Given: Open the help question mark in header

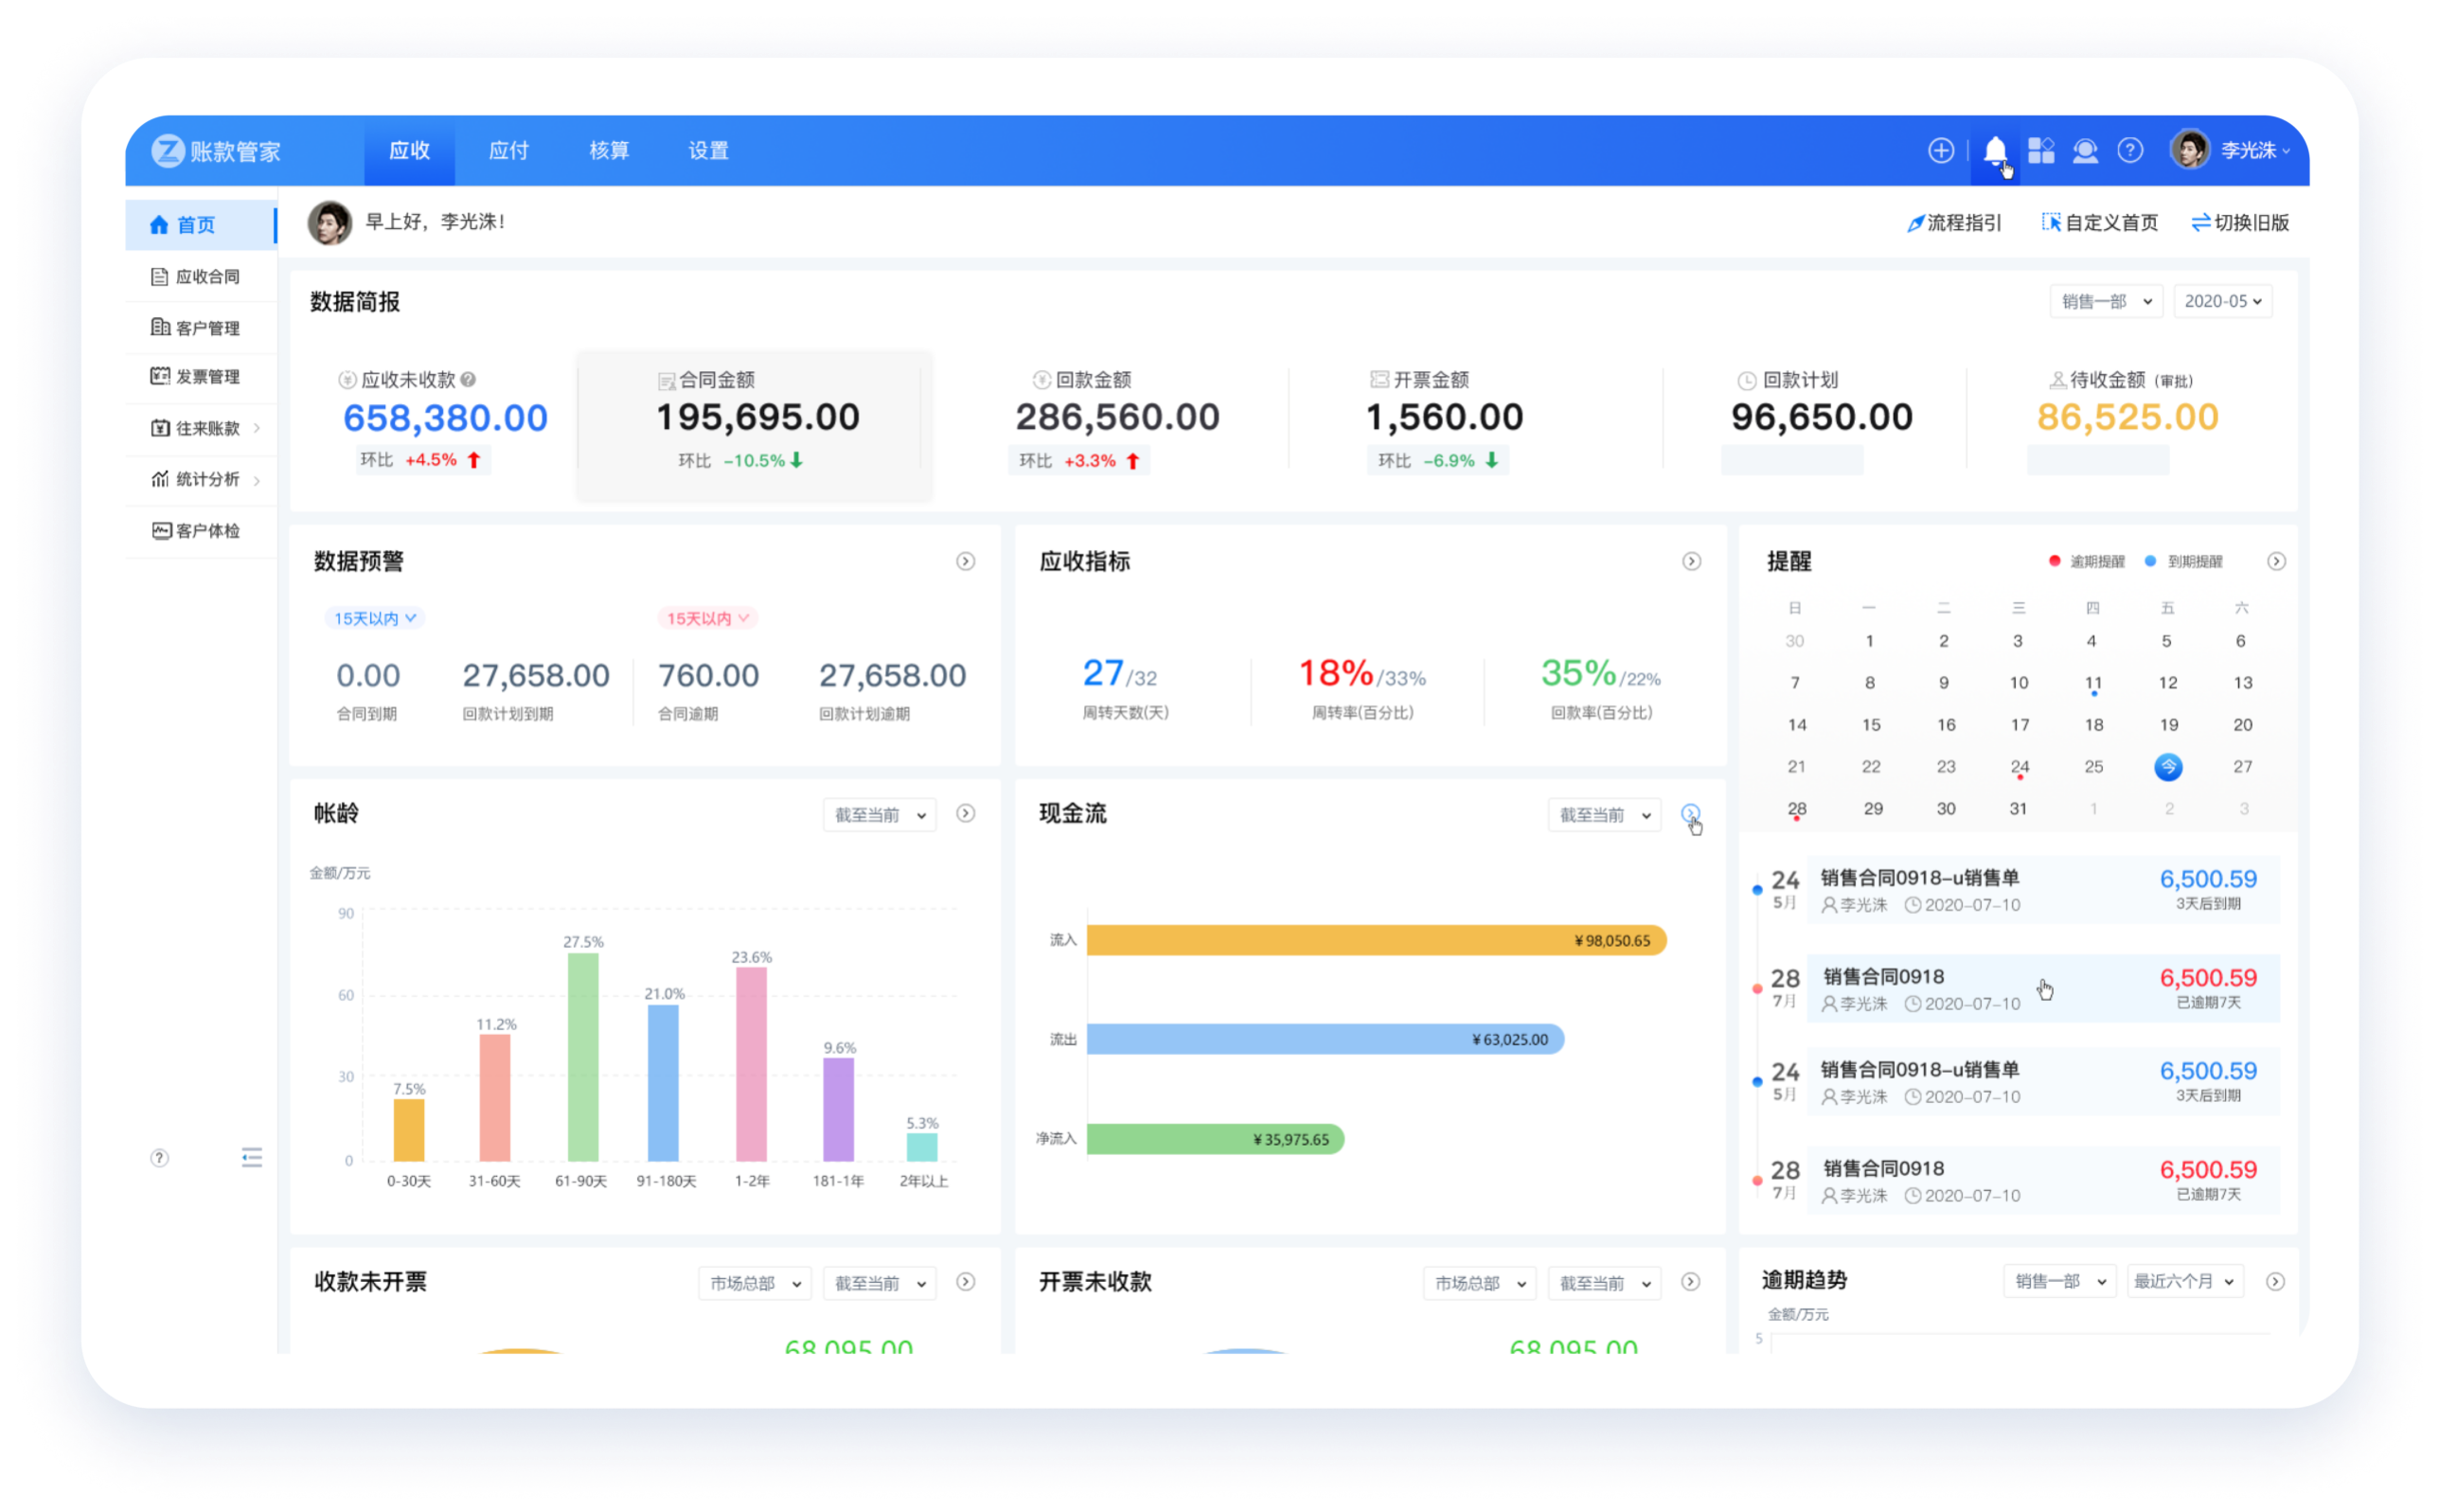Looking at the screenshot, I should pyautogui.click(x=2130, y=150).
